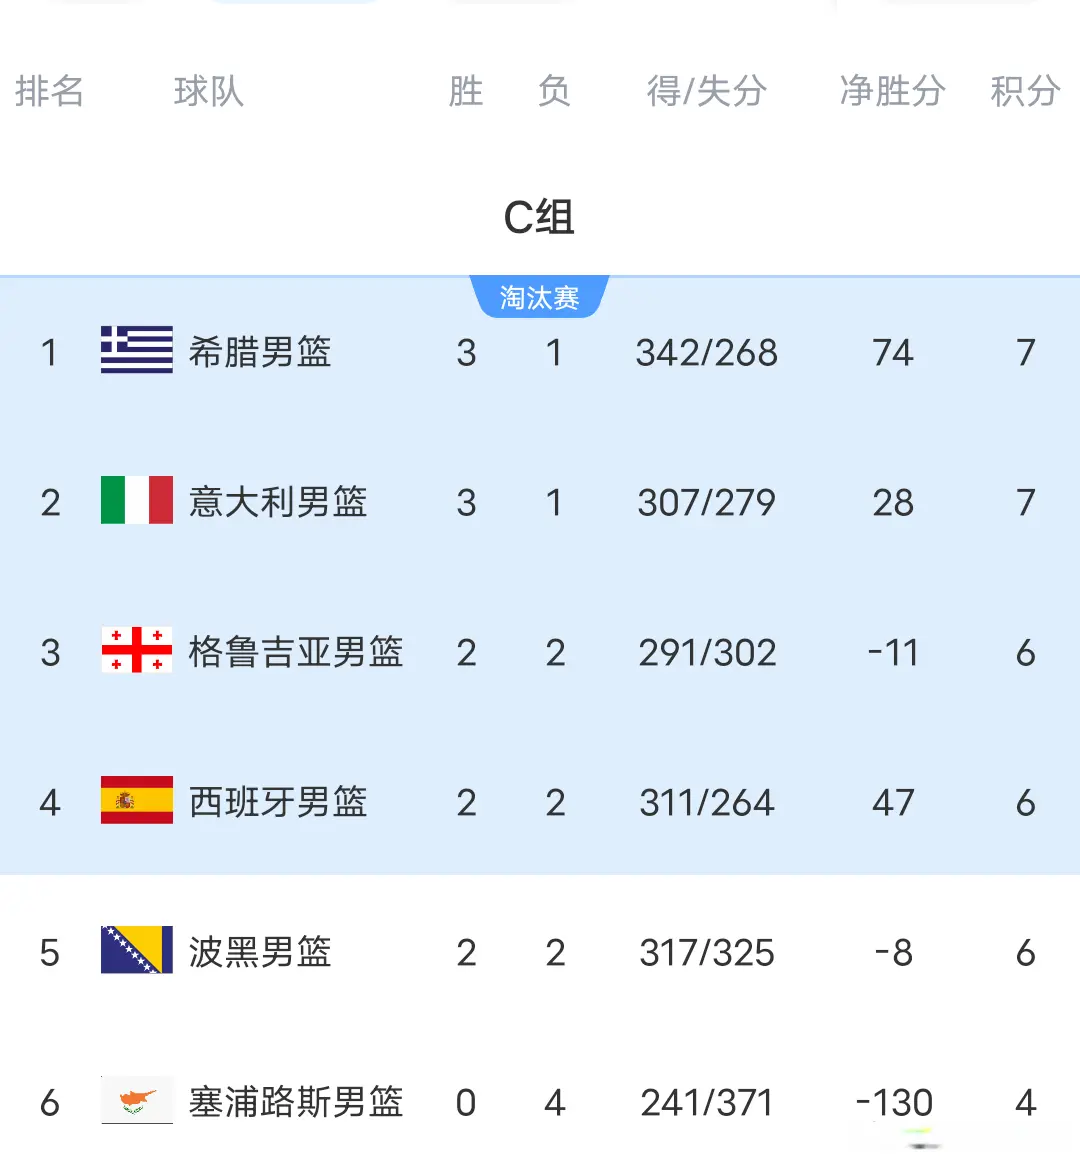Select Greece's 342/268 score cell
Image resolution: width=1080 pixels, height=1174 pixels.
pyautogui.click(x=707, y=353)
